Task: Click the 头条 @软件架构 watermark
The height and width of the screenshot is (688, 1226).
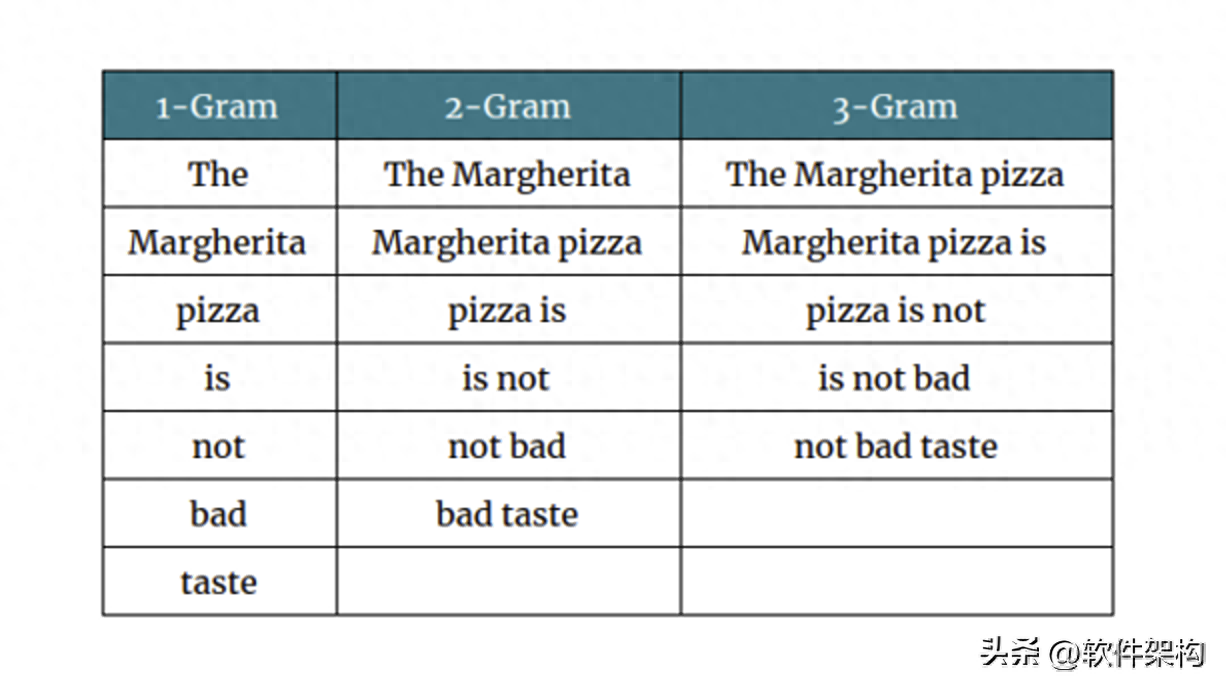Action: tap(1093, 653)
